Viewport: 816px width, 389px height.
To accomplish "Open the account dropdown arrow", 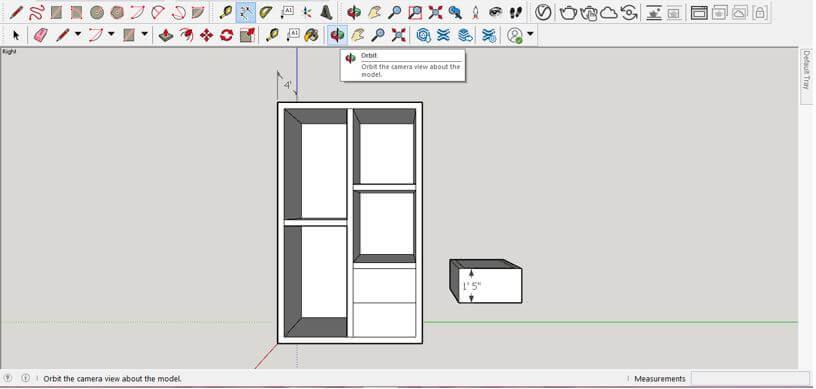I will [530, 35].
